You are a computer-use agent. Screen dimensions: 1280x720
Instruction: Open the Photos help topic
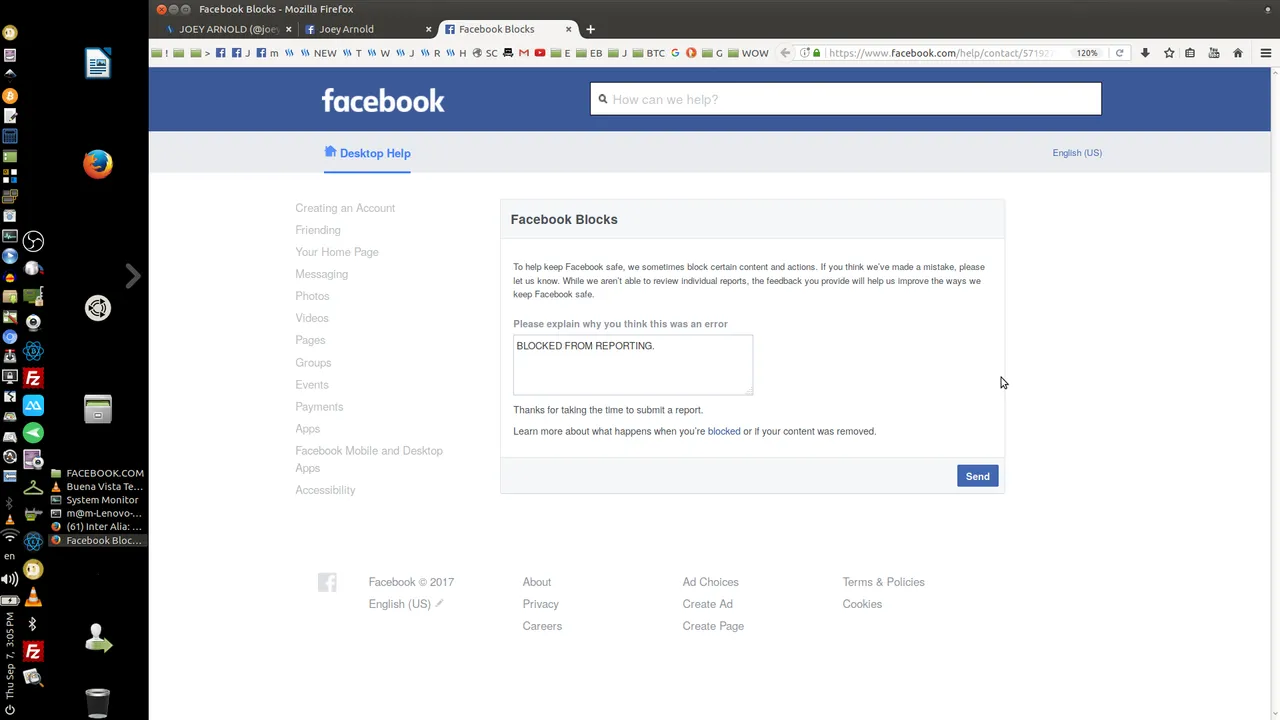point(312,296)
